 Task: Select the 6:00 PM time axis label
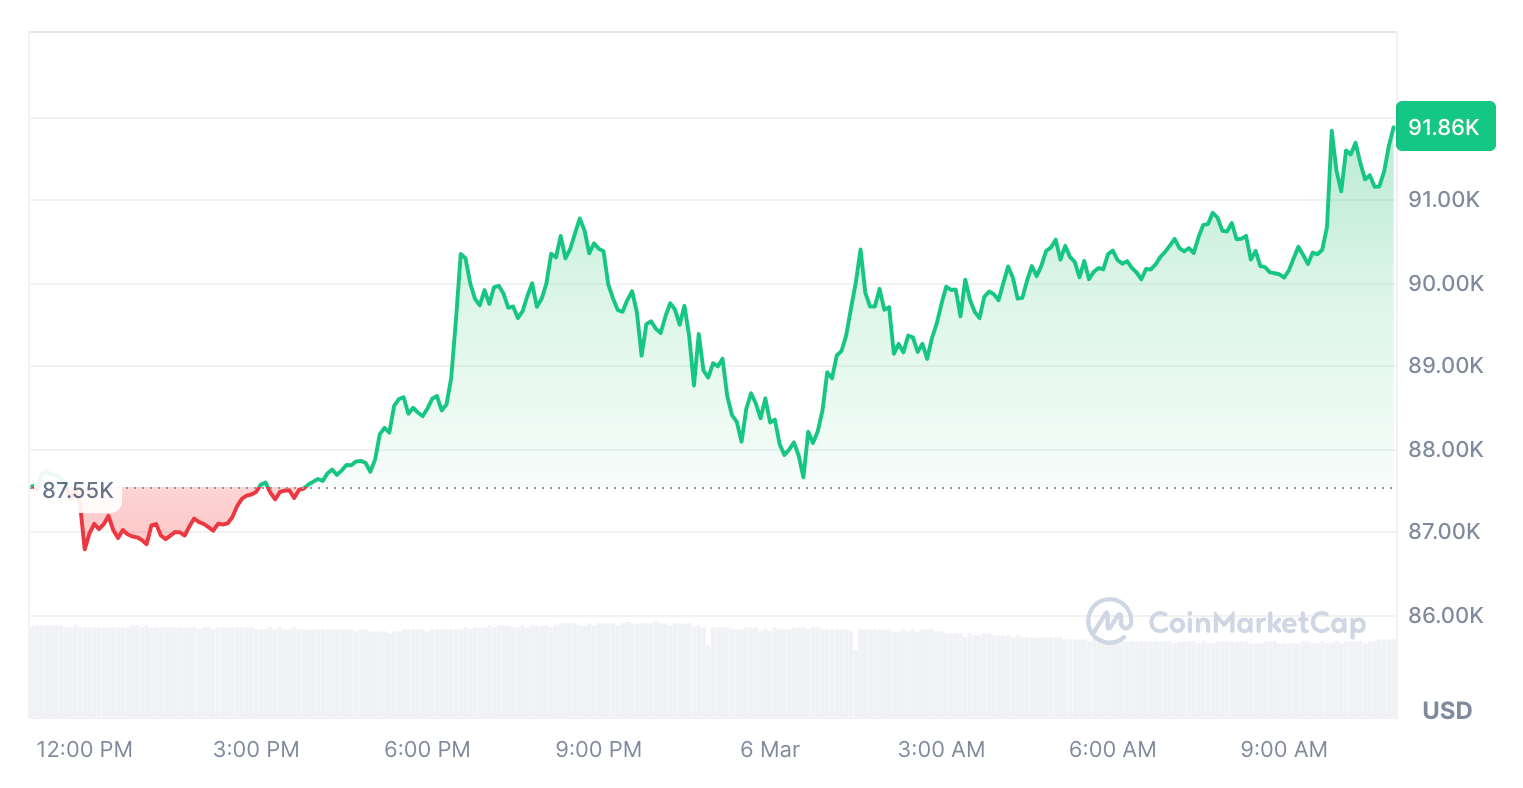click(x=427, y=749)
